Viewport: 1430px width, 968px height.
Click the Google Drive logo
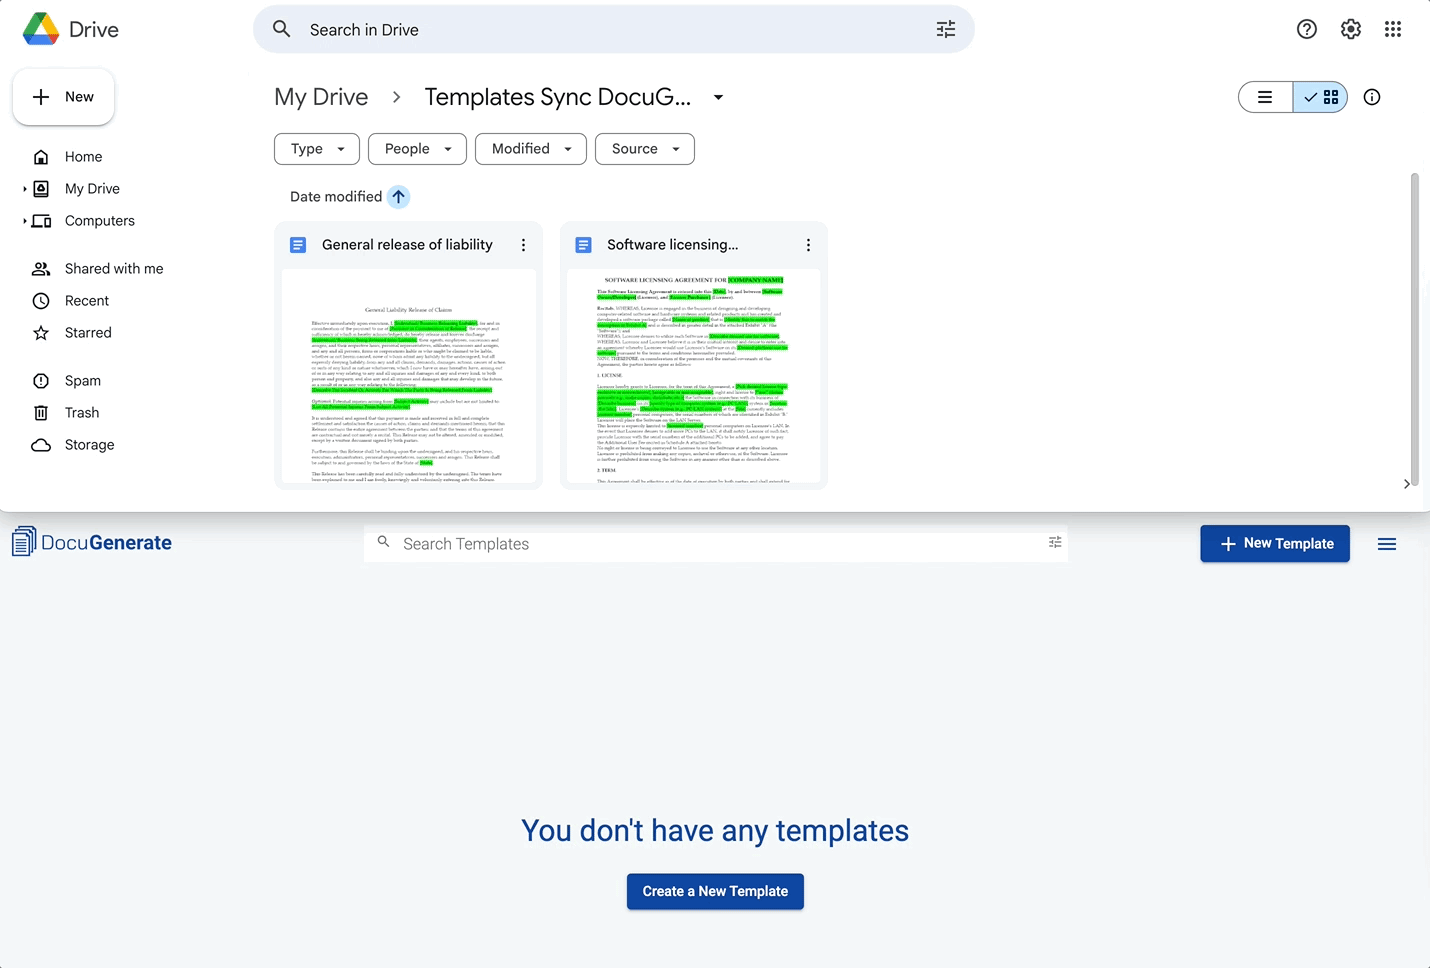(41, 29)
